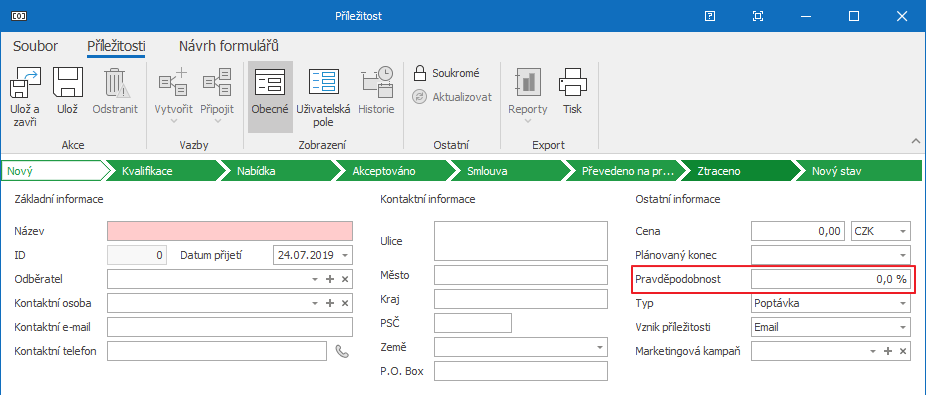Set the stage to Převedeno na pr…

tap(623, 171)
